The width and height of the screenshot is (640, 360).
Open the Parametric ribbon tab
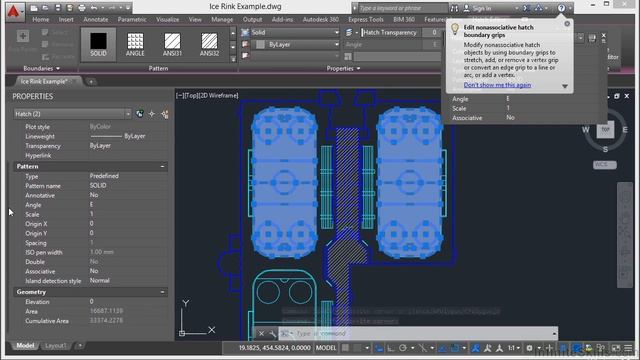[132, 19]
